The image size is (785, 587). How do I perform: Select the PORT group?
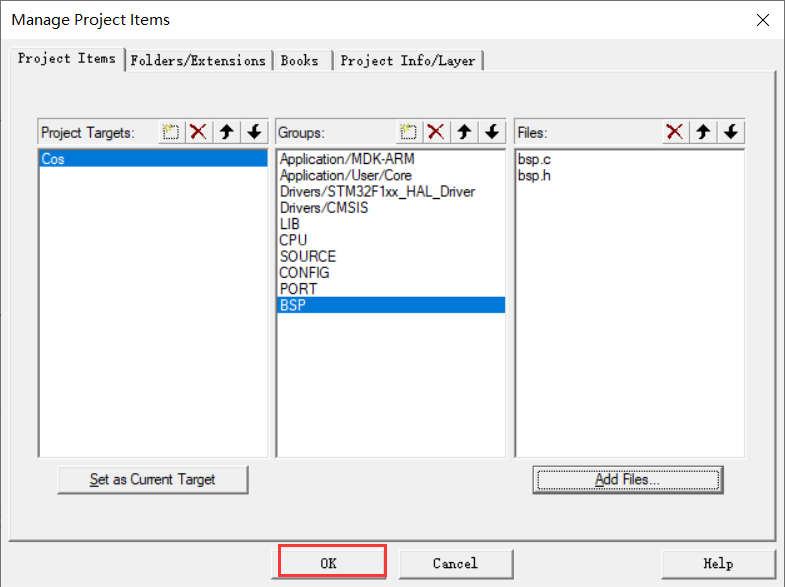(390, 289)
